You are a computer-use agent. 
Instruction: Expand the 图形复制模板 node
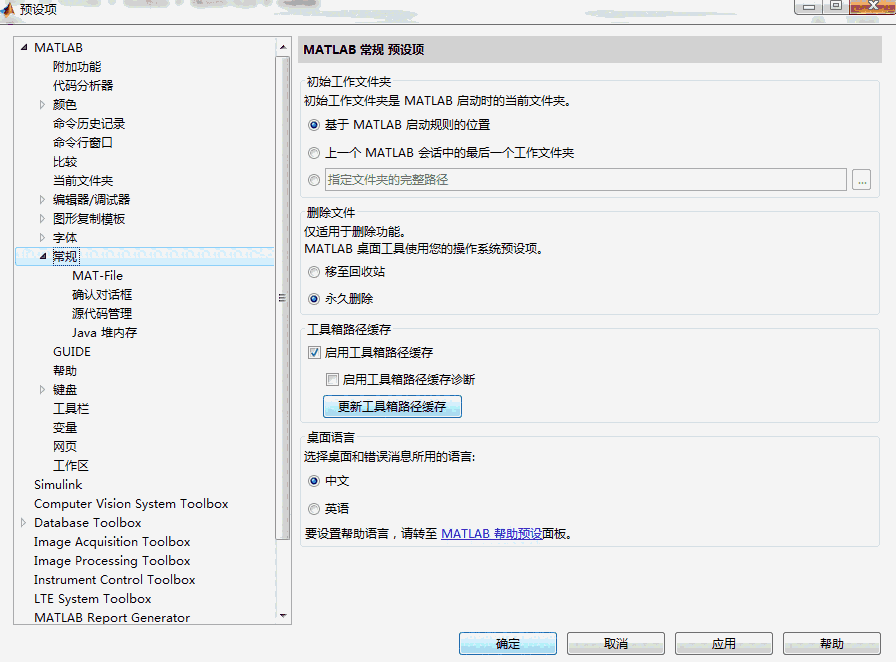42,218
